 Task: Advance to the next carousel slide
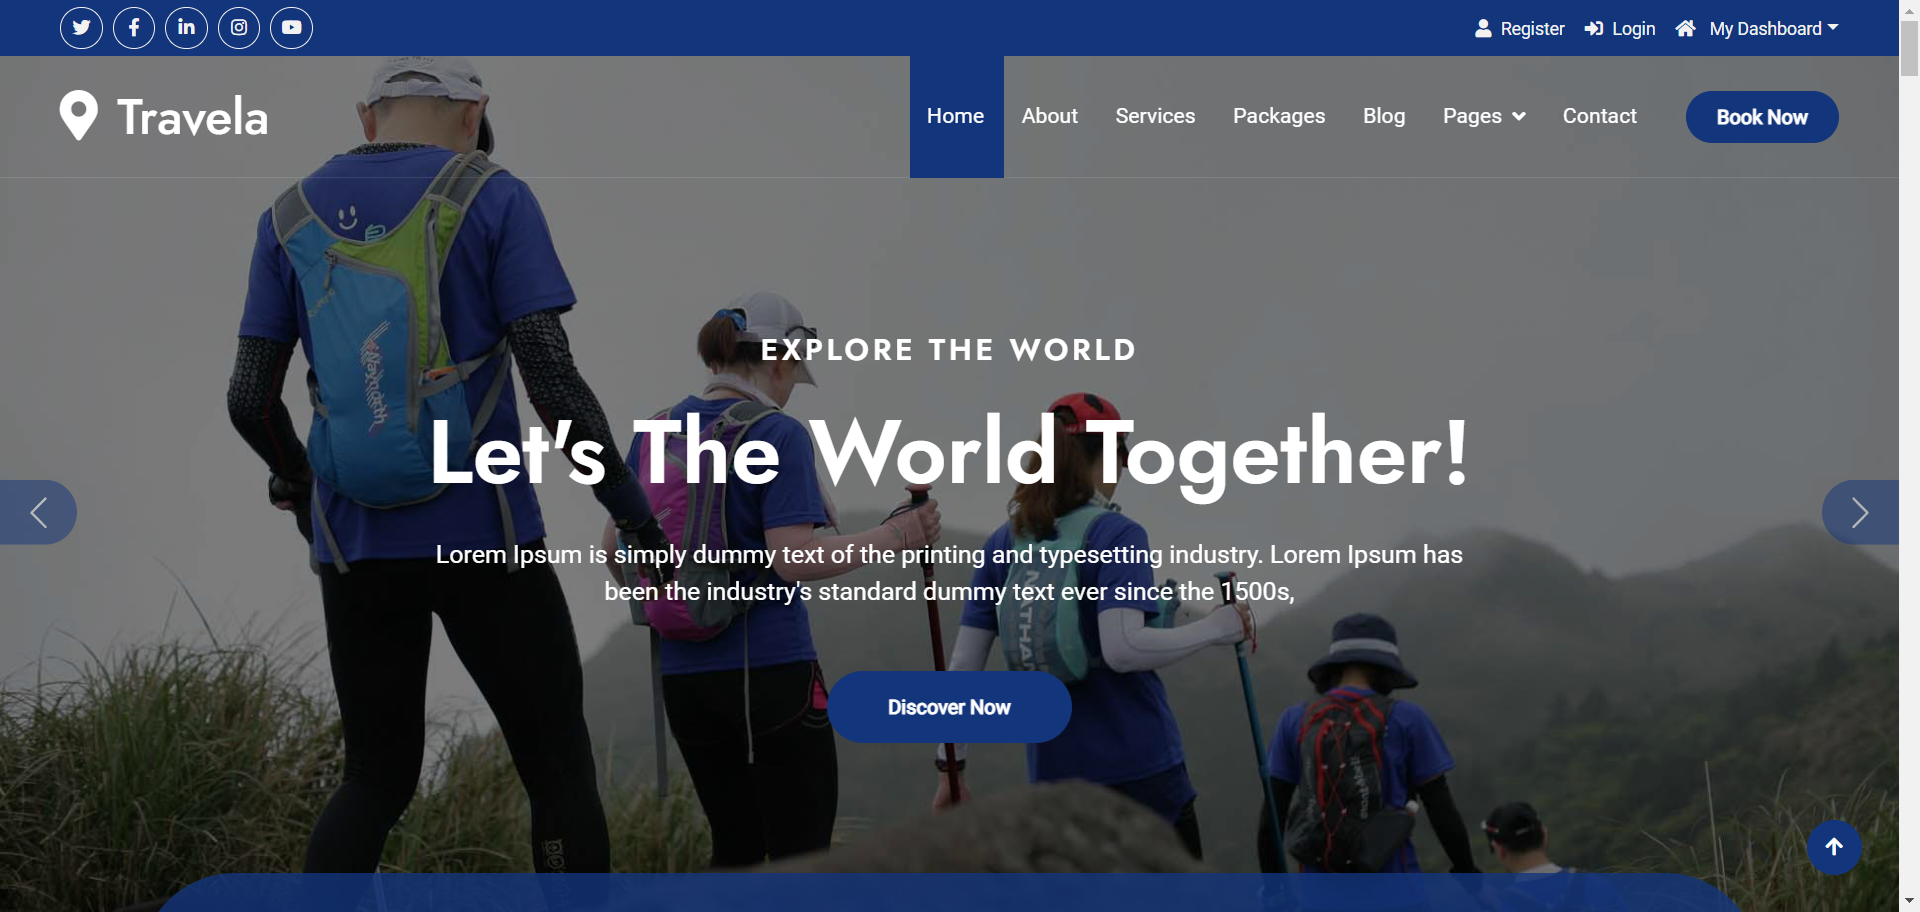[x=1860, y=512]
